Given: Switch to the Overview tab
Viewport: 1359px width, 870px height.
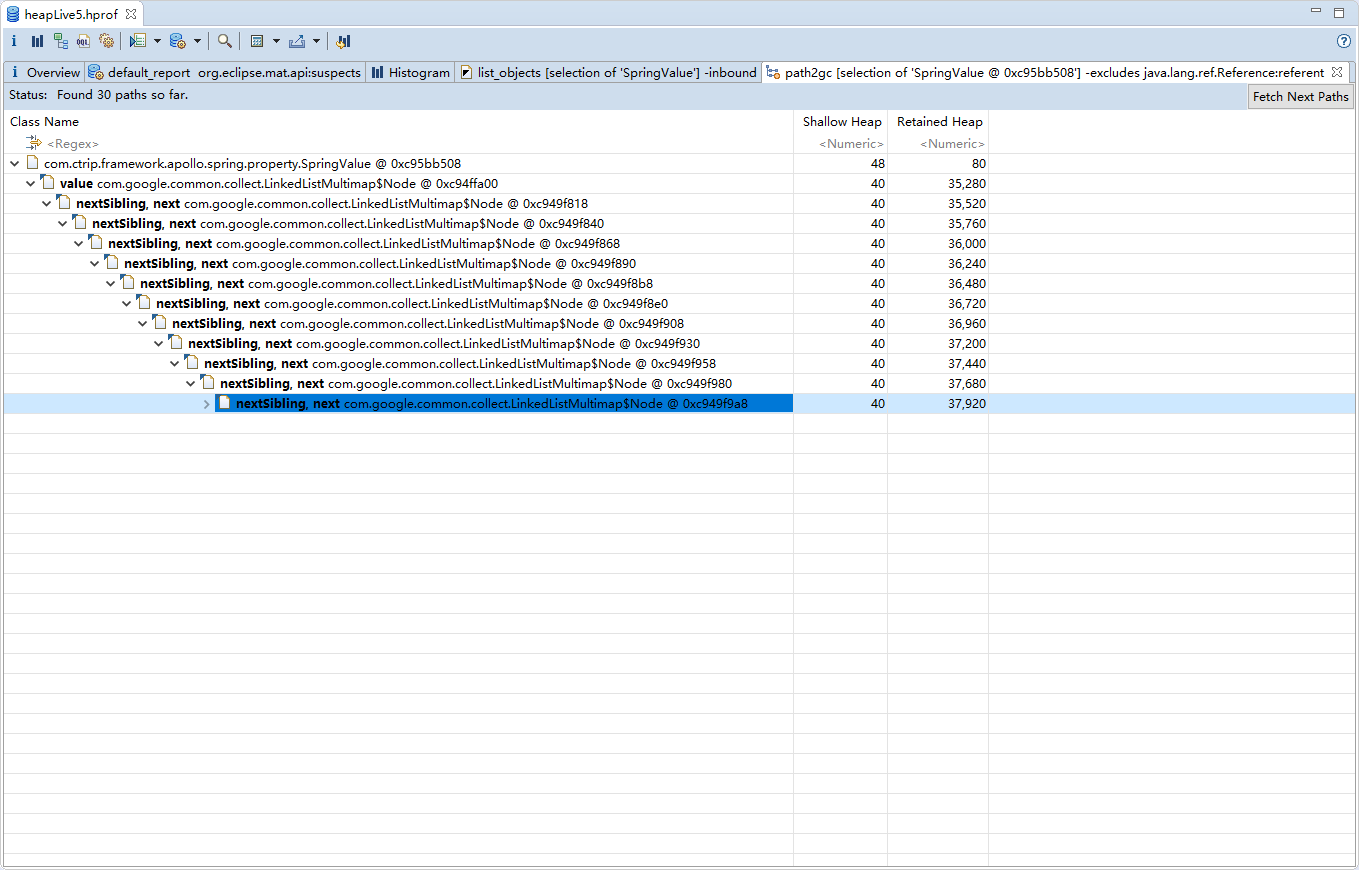Looking at the screenshot, I should pos(44,72).
